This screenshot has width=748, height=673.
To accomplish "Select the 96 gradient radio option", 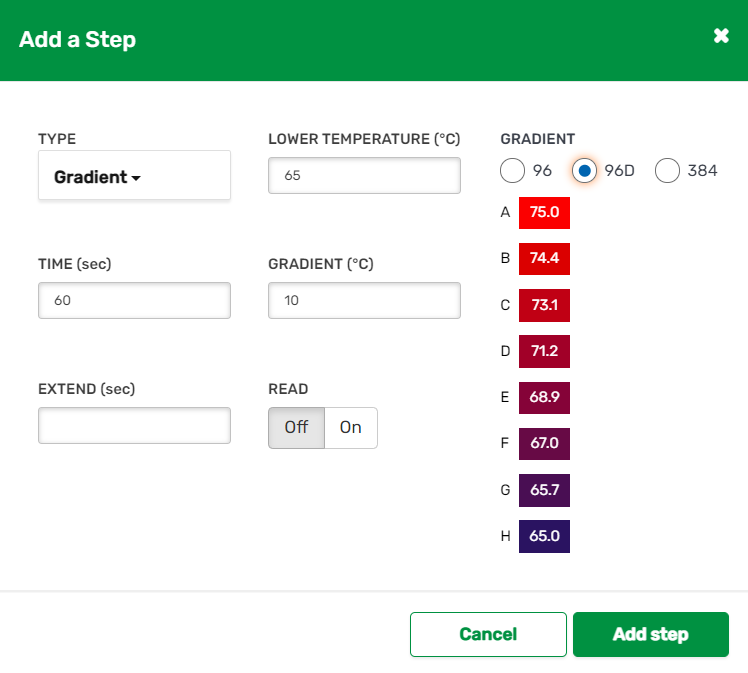I will coord(513,170).
